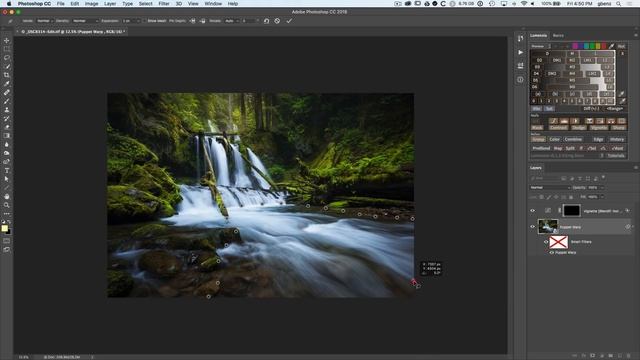Click the foreground color swatch
The width and height of the screenshot is (640, 360).
pos(4,228)
